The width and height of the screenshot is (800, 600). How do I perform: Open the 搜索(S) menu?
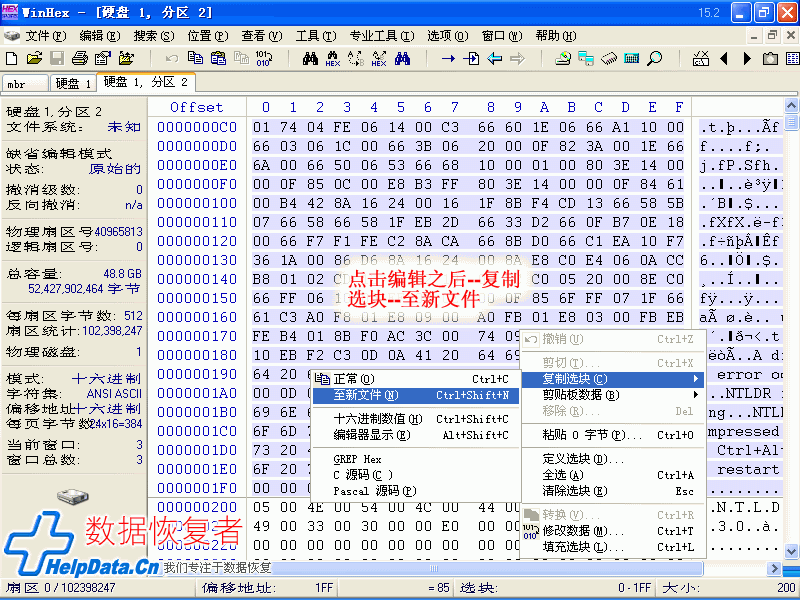pyautogui.click(x=154, y=36)
